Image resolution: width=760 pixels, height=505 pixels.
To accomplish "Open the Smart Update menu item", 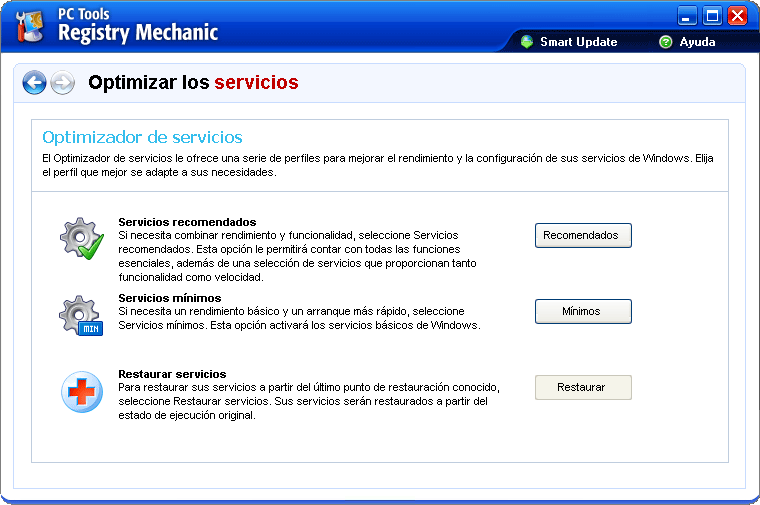I will (x=578, y=42).
